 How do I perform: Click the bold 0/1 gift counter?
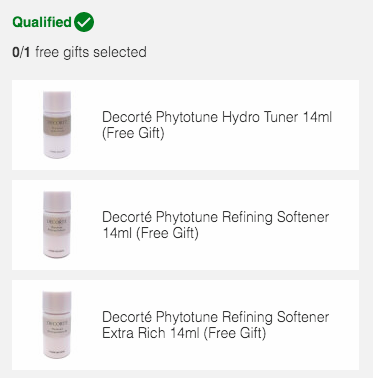pyautogui.click(x=21, y=52)
